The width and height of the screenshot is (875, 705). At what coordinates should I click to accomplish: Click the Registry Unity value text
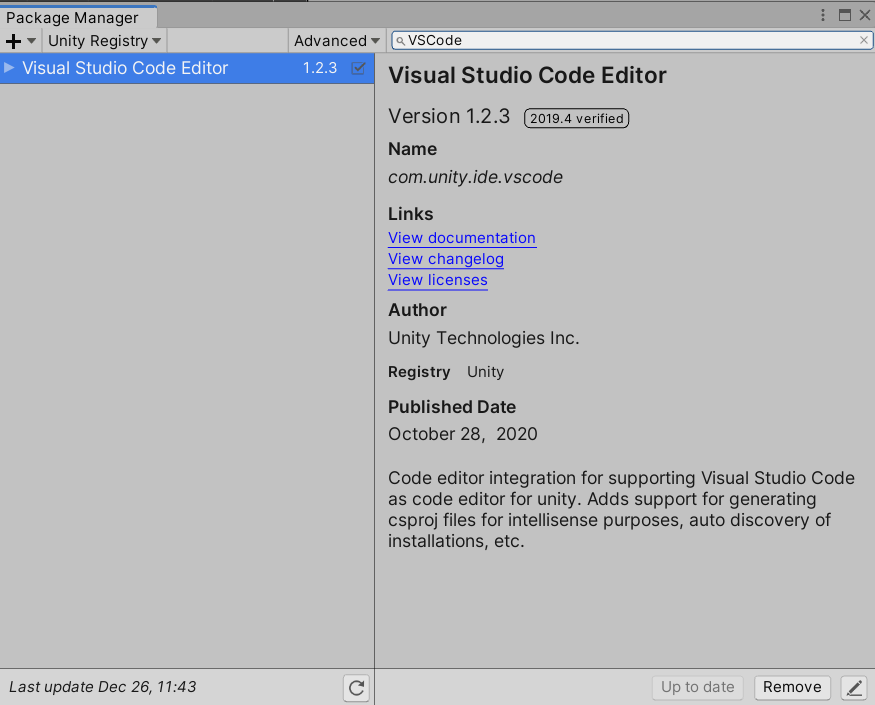click(x=485, y=372)
